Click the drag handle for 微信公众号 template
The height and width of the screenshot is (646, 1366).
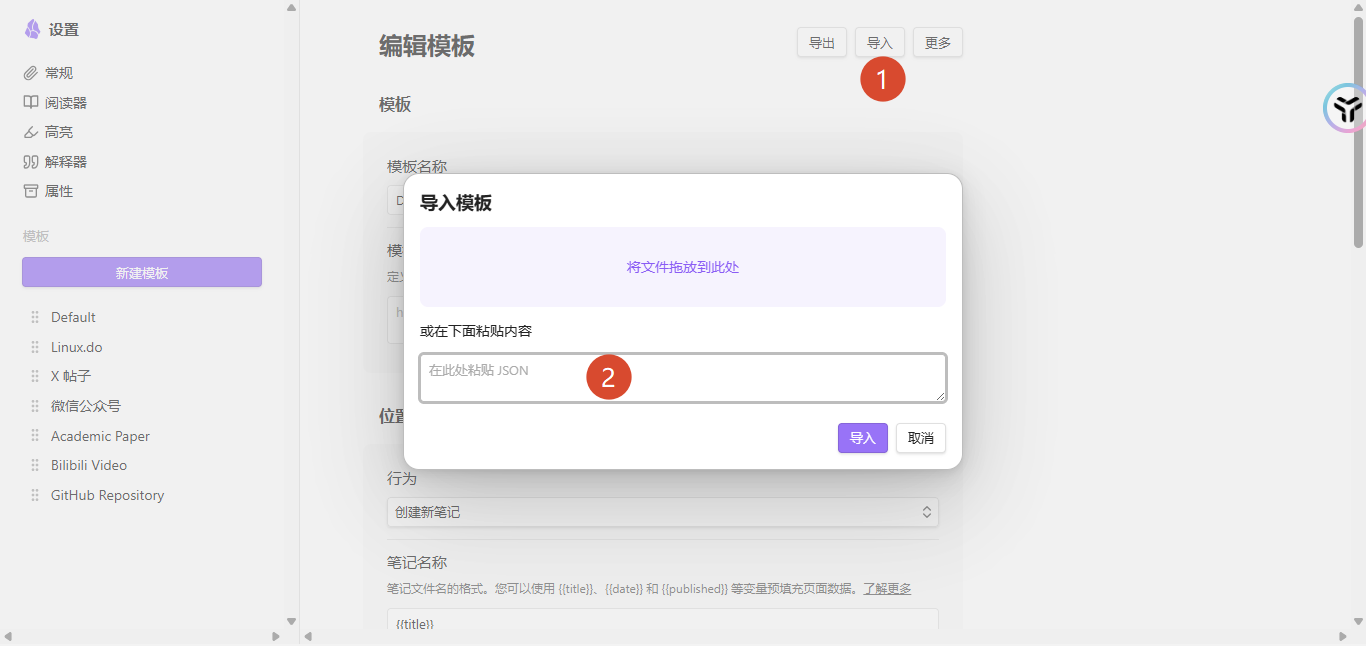tap(35, 406)
